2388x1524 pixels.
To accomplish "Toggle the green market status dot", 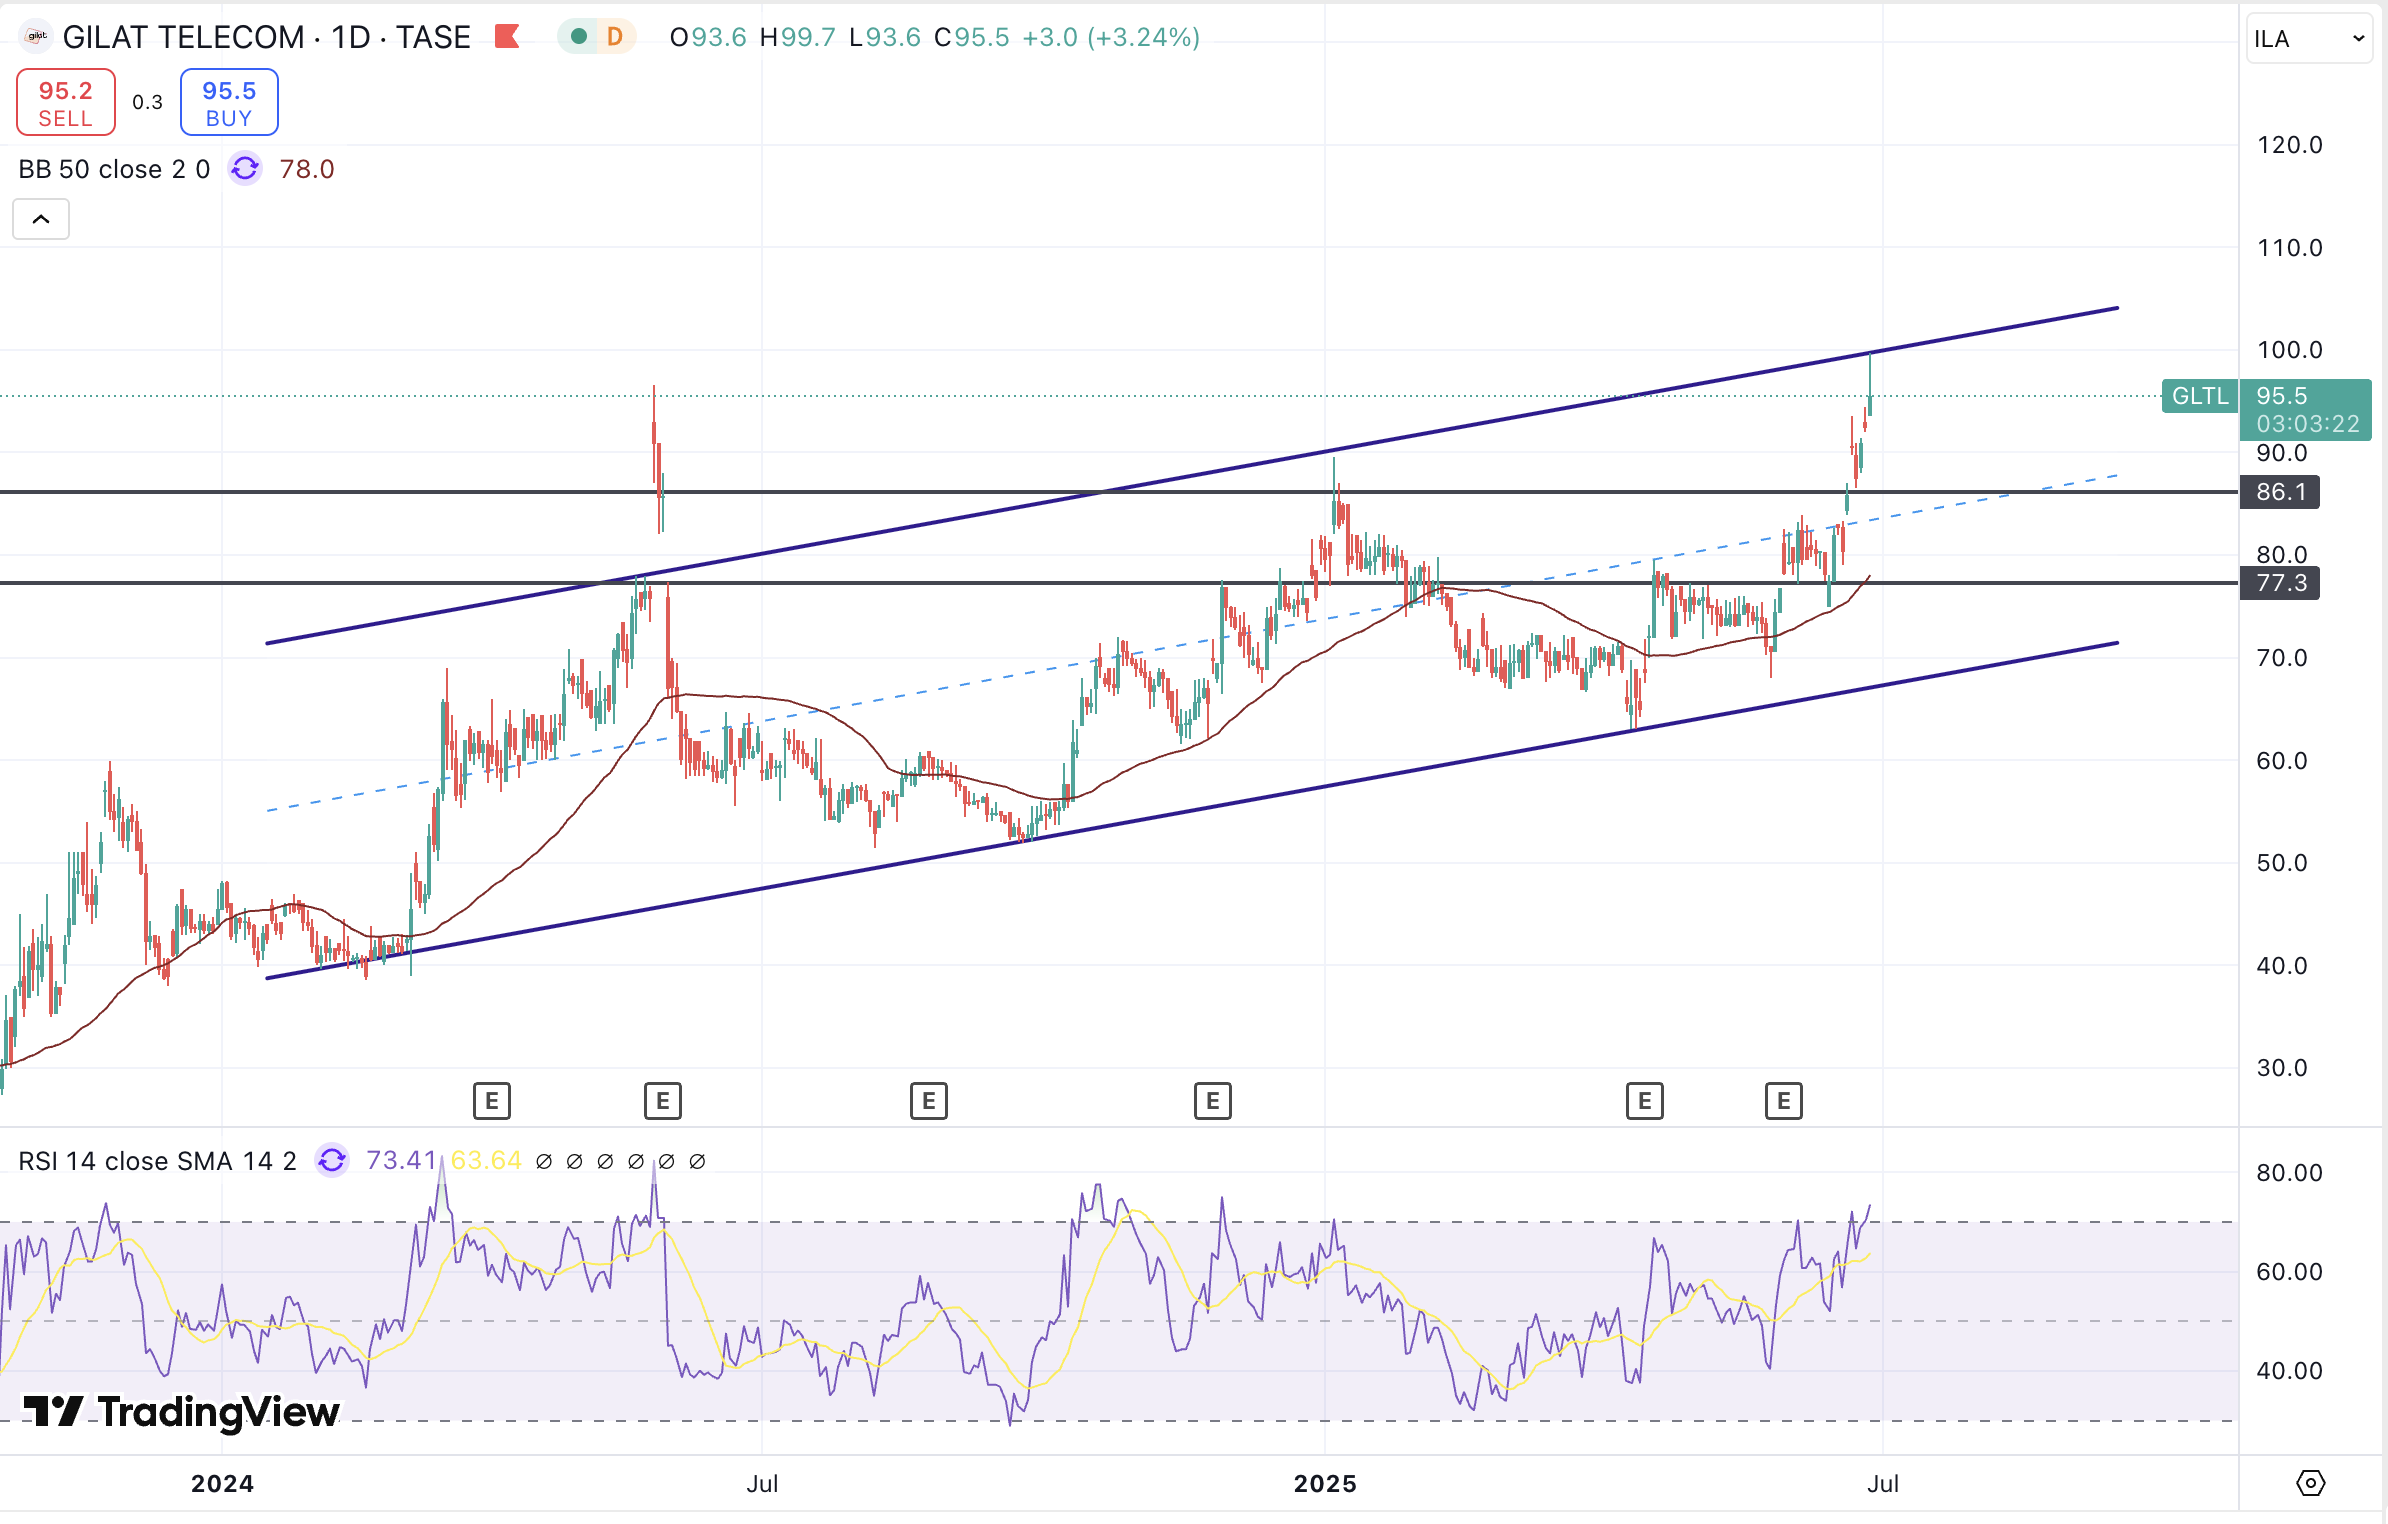I will 579,37.
